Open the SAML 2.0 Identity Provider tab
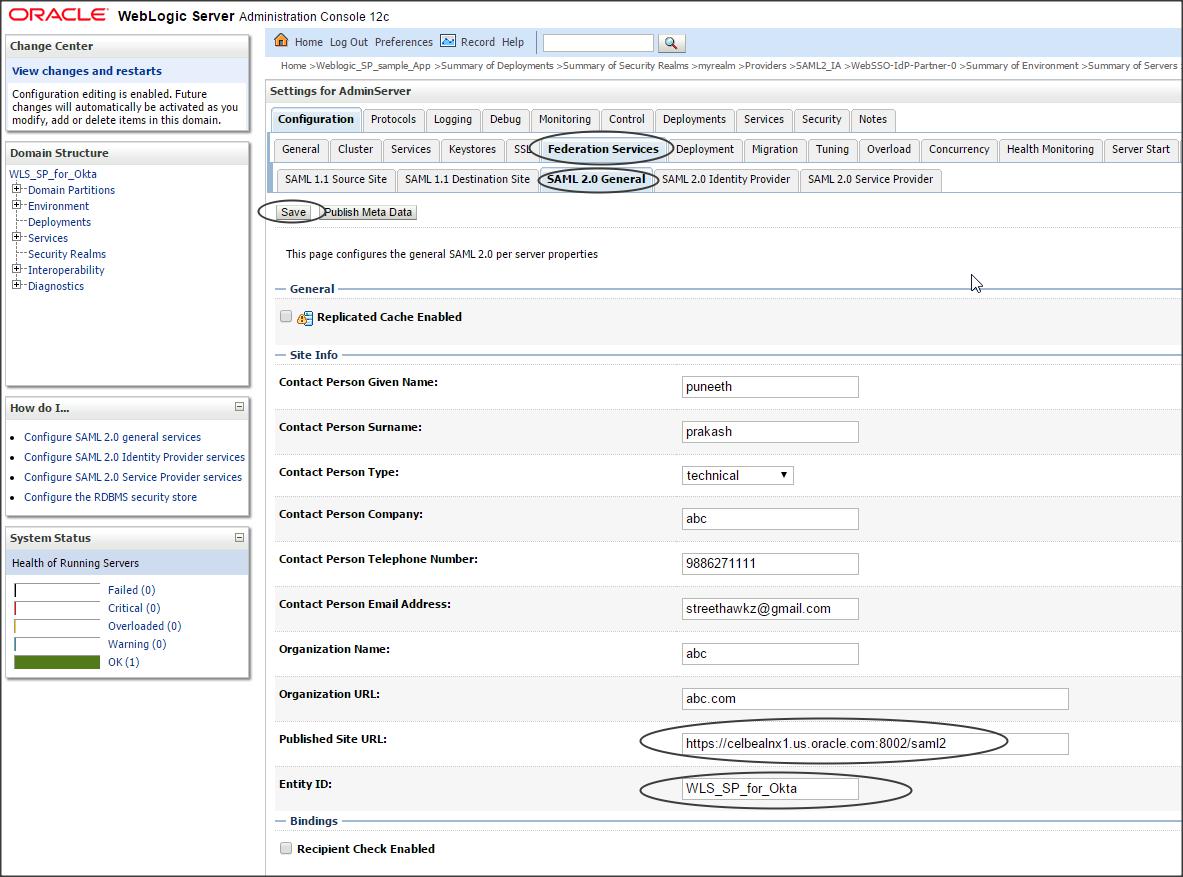The image size is (1183, 877). click(726, 179)
